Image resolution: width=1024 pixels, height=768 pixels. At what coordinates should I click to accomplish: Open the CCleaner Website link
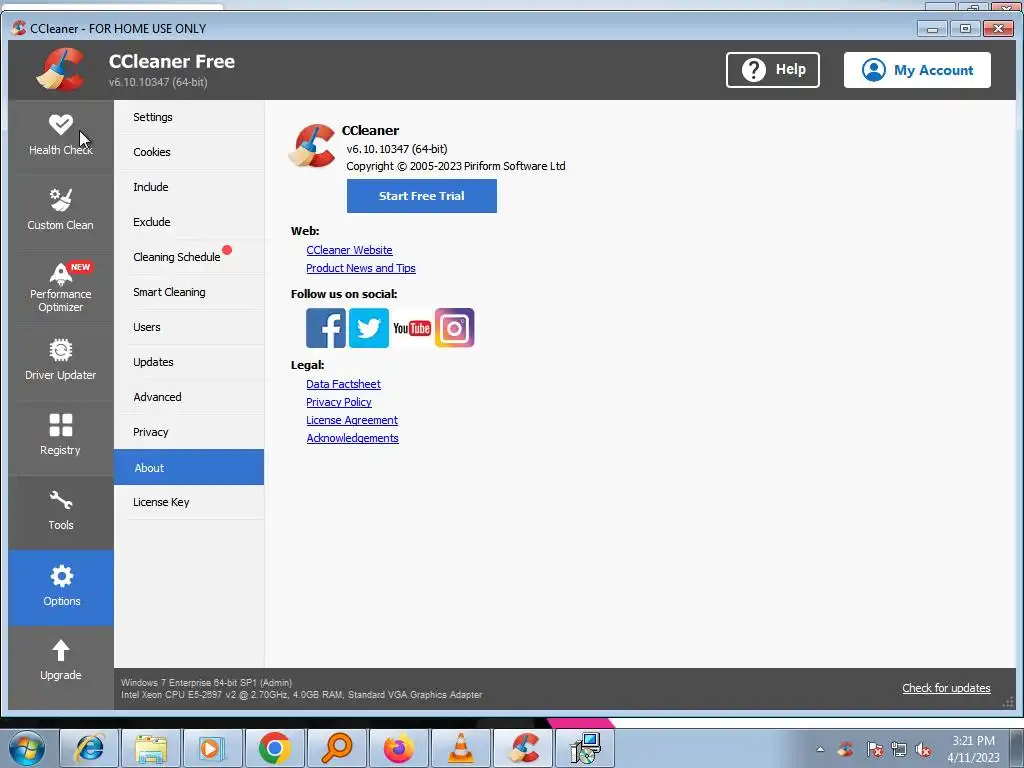[x=349, y=250]
